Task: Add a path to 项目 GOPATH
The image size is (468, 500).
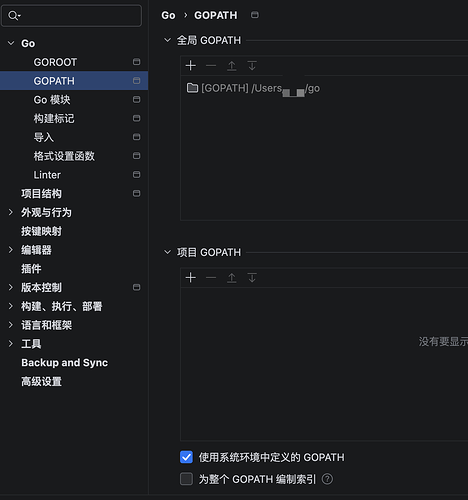Action: (191, 278)
